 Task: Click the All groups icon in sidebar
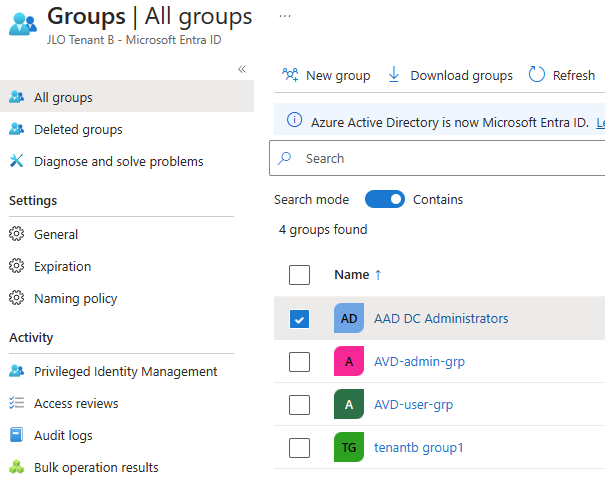coord(17,97)
